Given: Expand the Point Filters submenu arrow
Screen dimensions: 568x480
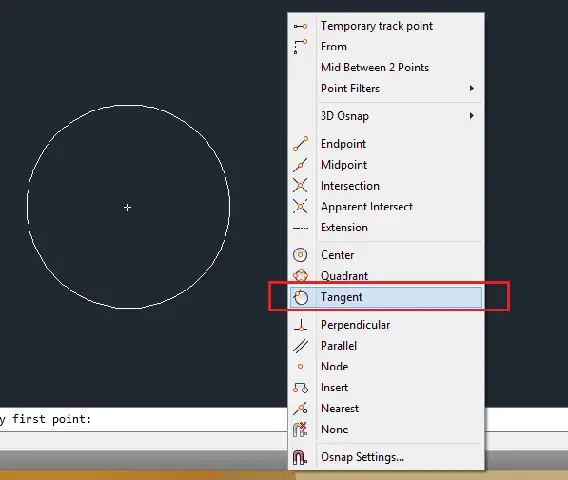Looking at the screenshot, I should click(472, 88).
